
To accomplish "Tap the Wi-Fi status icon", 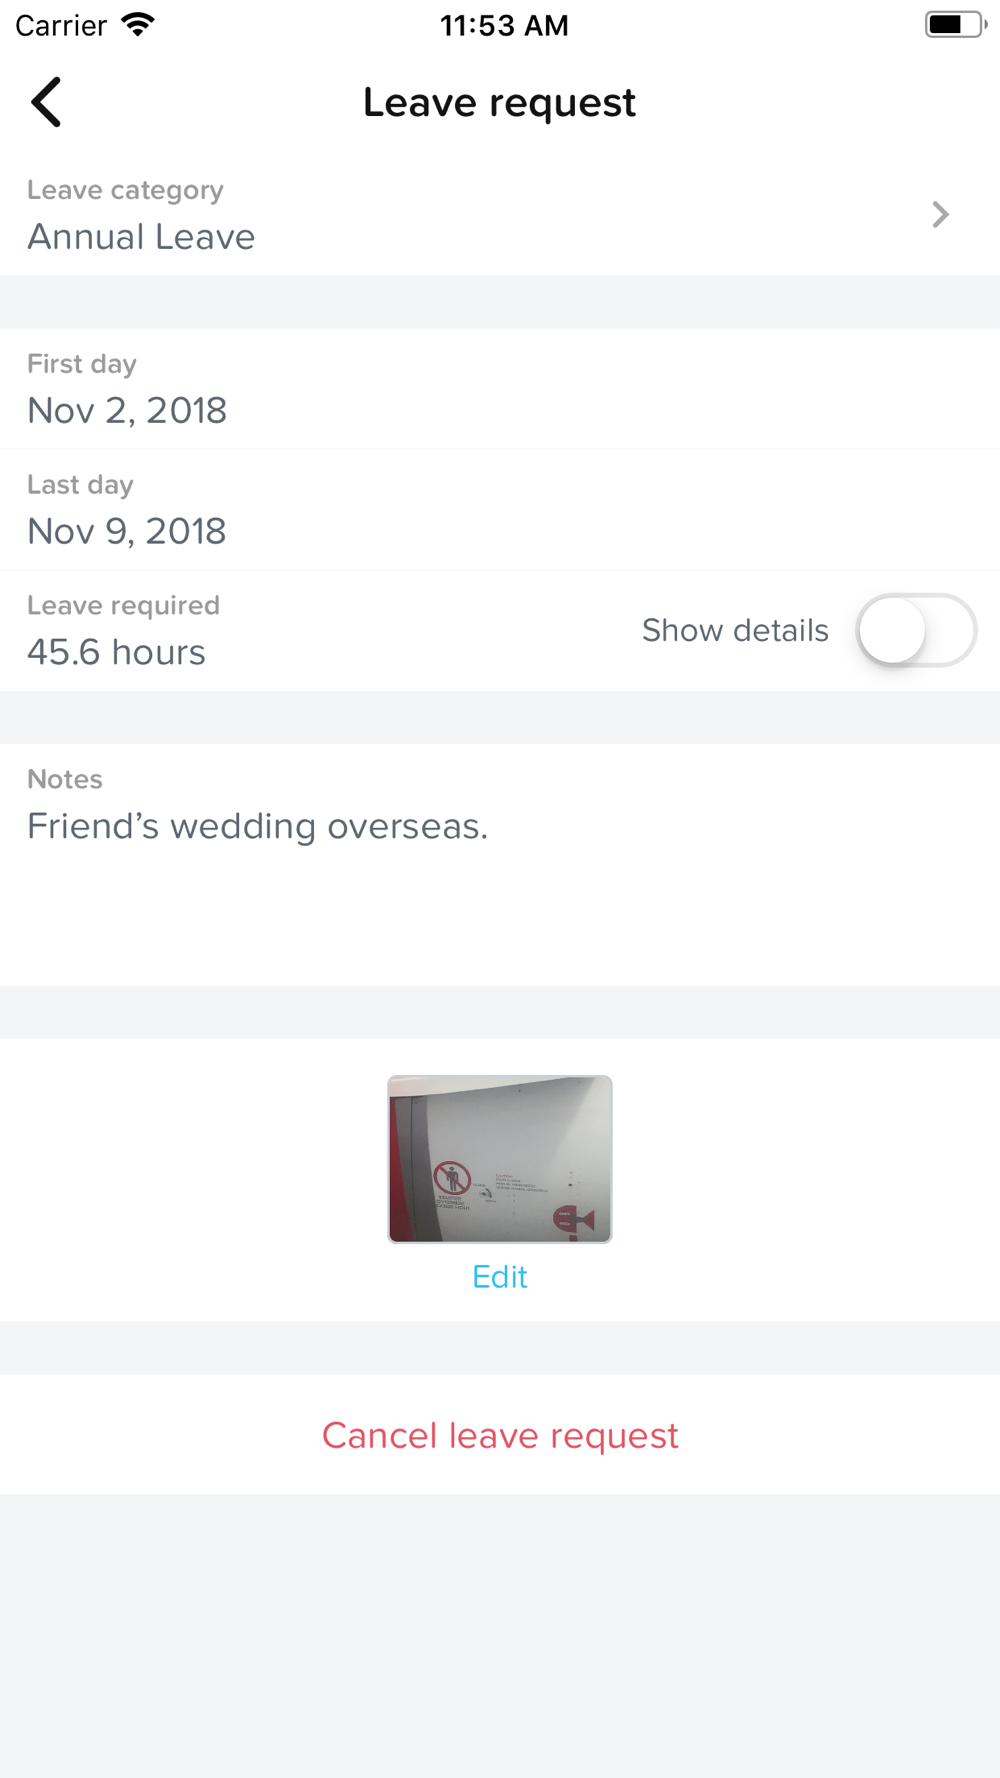I will (138, 25).
